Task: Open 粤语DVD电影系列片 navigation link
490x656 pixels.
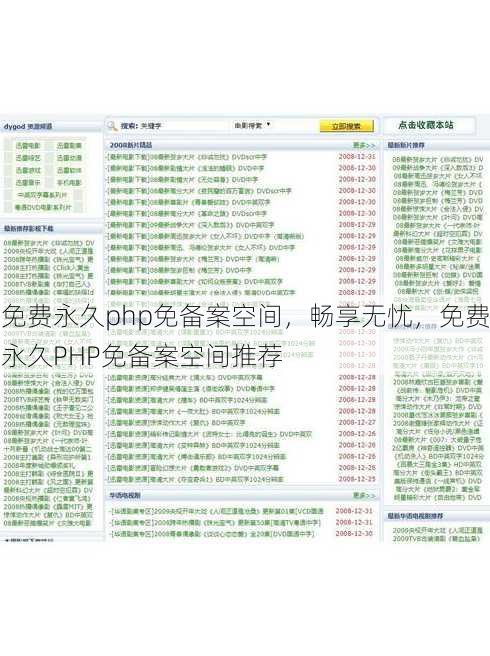Action: 43,207
